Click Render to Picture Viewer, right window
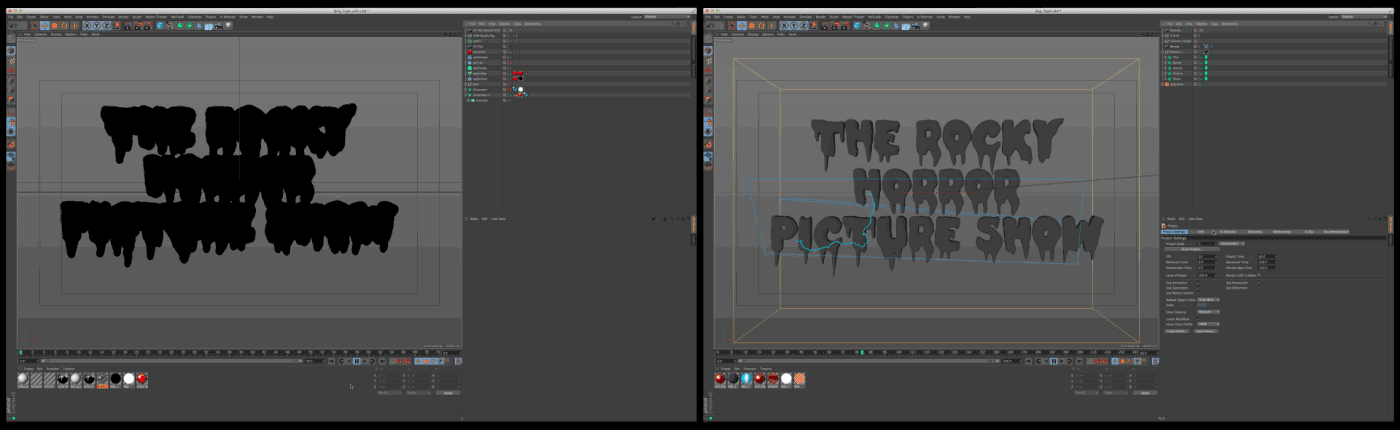This screenshot has width=1400, height=430. (835, 26)
